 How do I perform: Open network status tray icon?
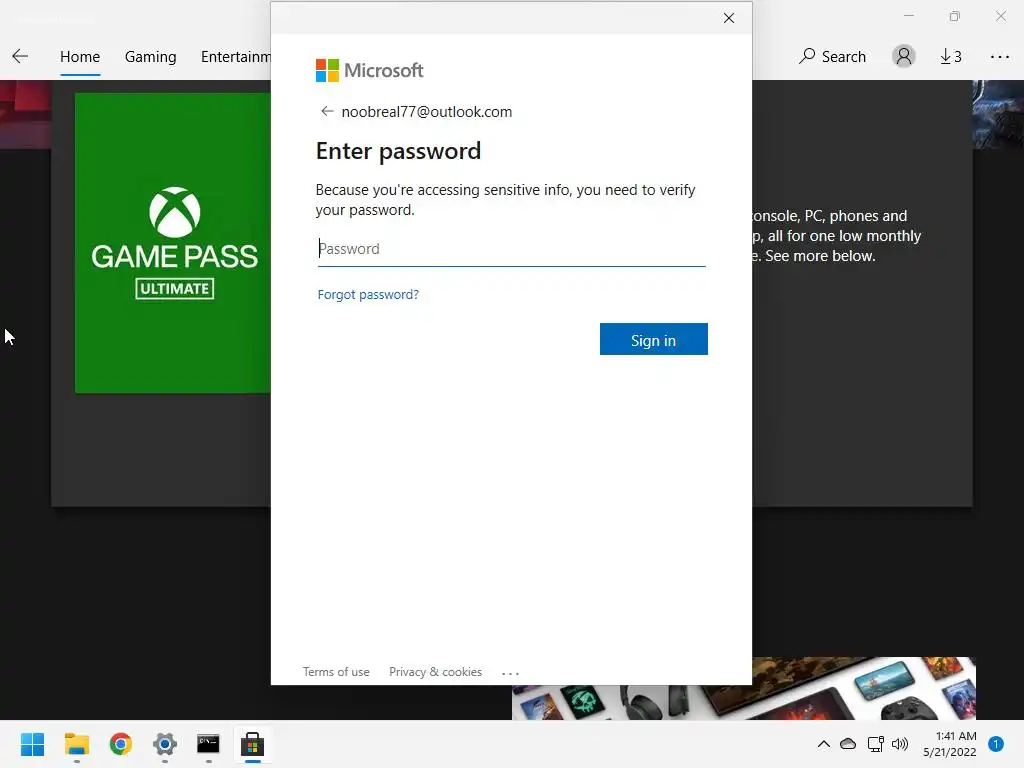click(x=875, y=744)
